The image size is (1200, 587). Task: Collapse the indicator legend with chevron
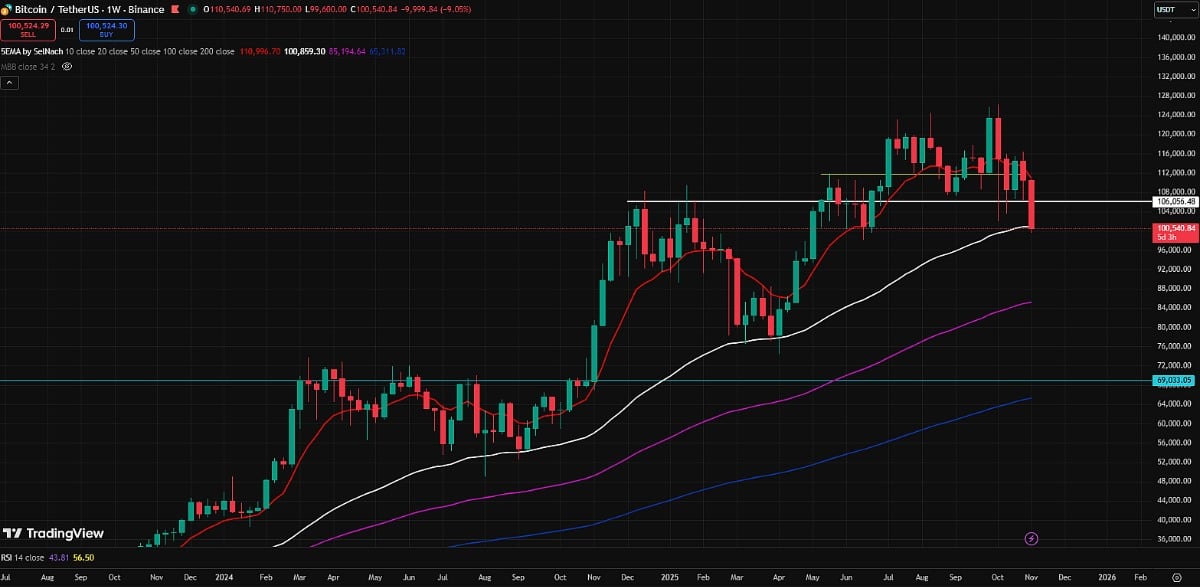point(7,84)
